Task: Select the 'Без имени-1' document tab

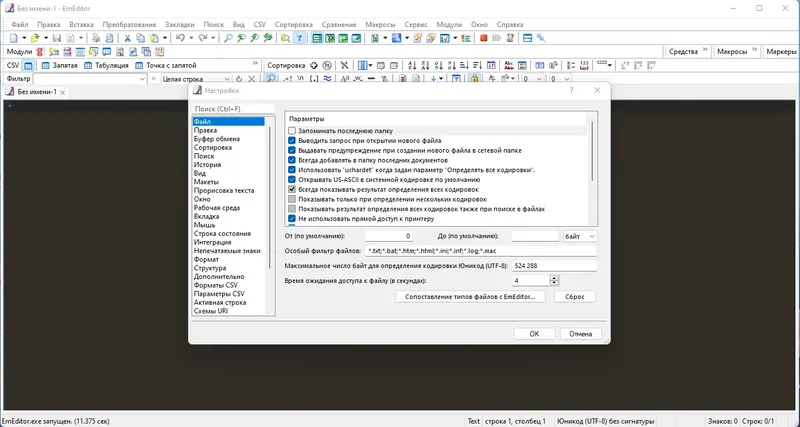Action: pos(35,92)
